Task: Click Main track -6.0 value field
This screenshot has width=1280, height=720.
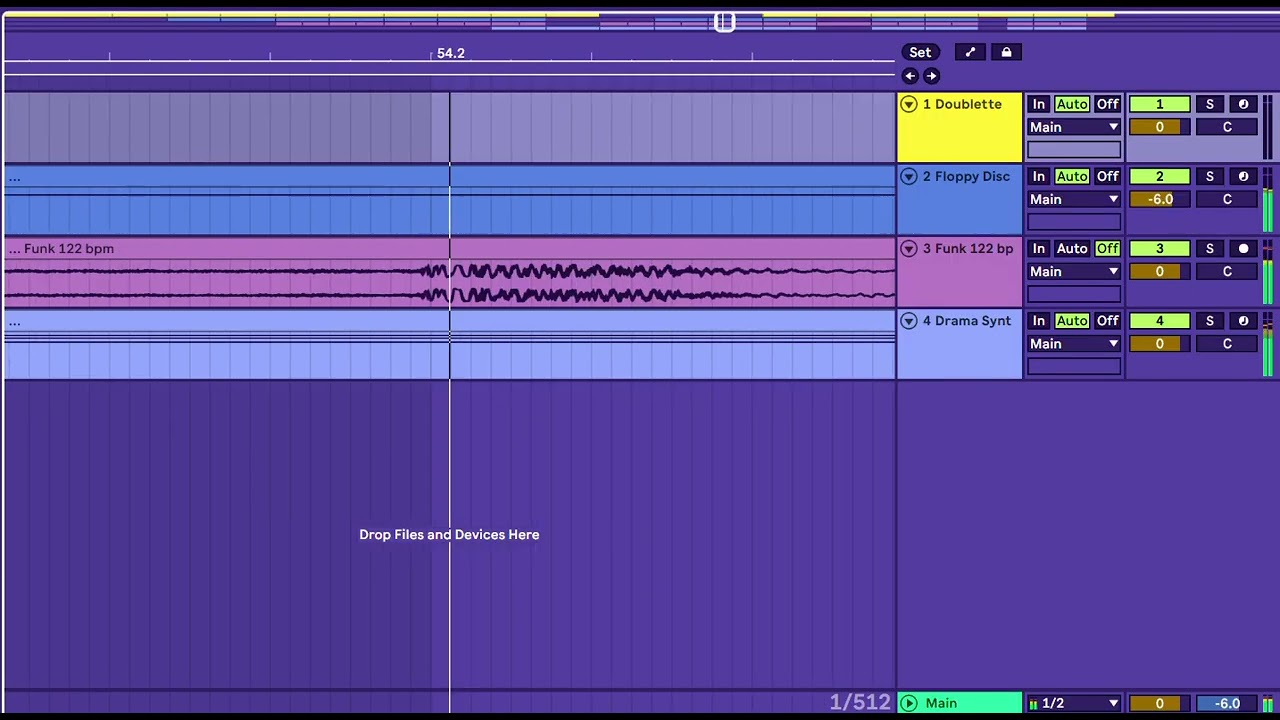Action: (1227, 703)
